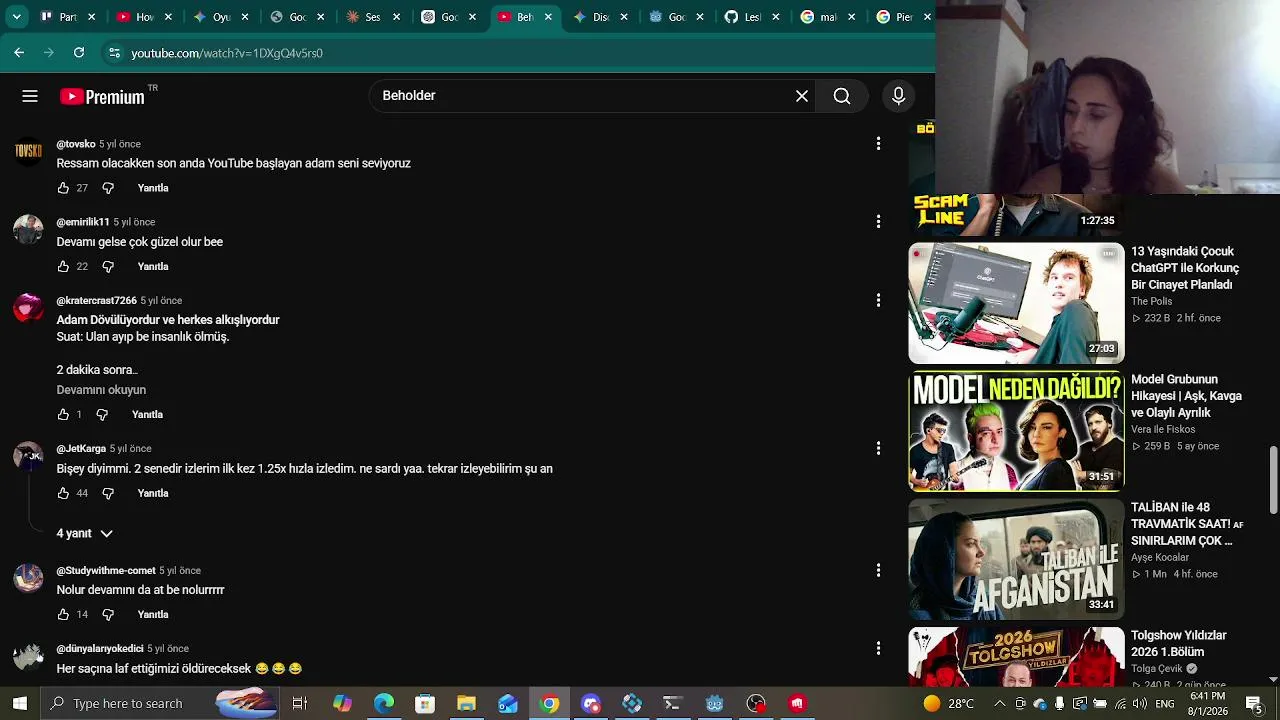The height and width of the screenshot is (720, 1280).
Task: Open video titled Model Grubunun Hikayesi
Action: (x=1186, y=396)
